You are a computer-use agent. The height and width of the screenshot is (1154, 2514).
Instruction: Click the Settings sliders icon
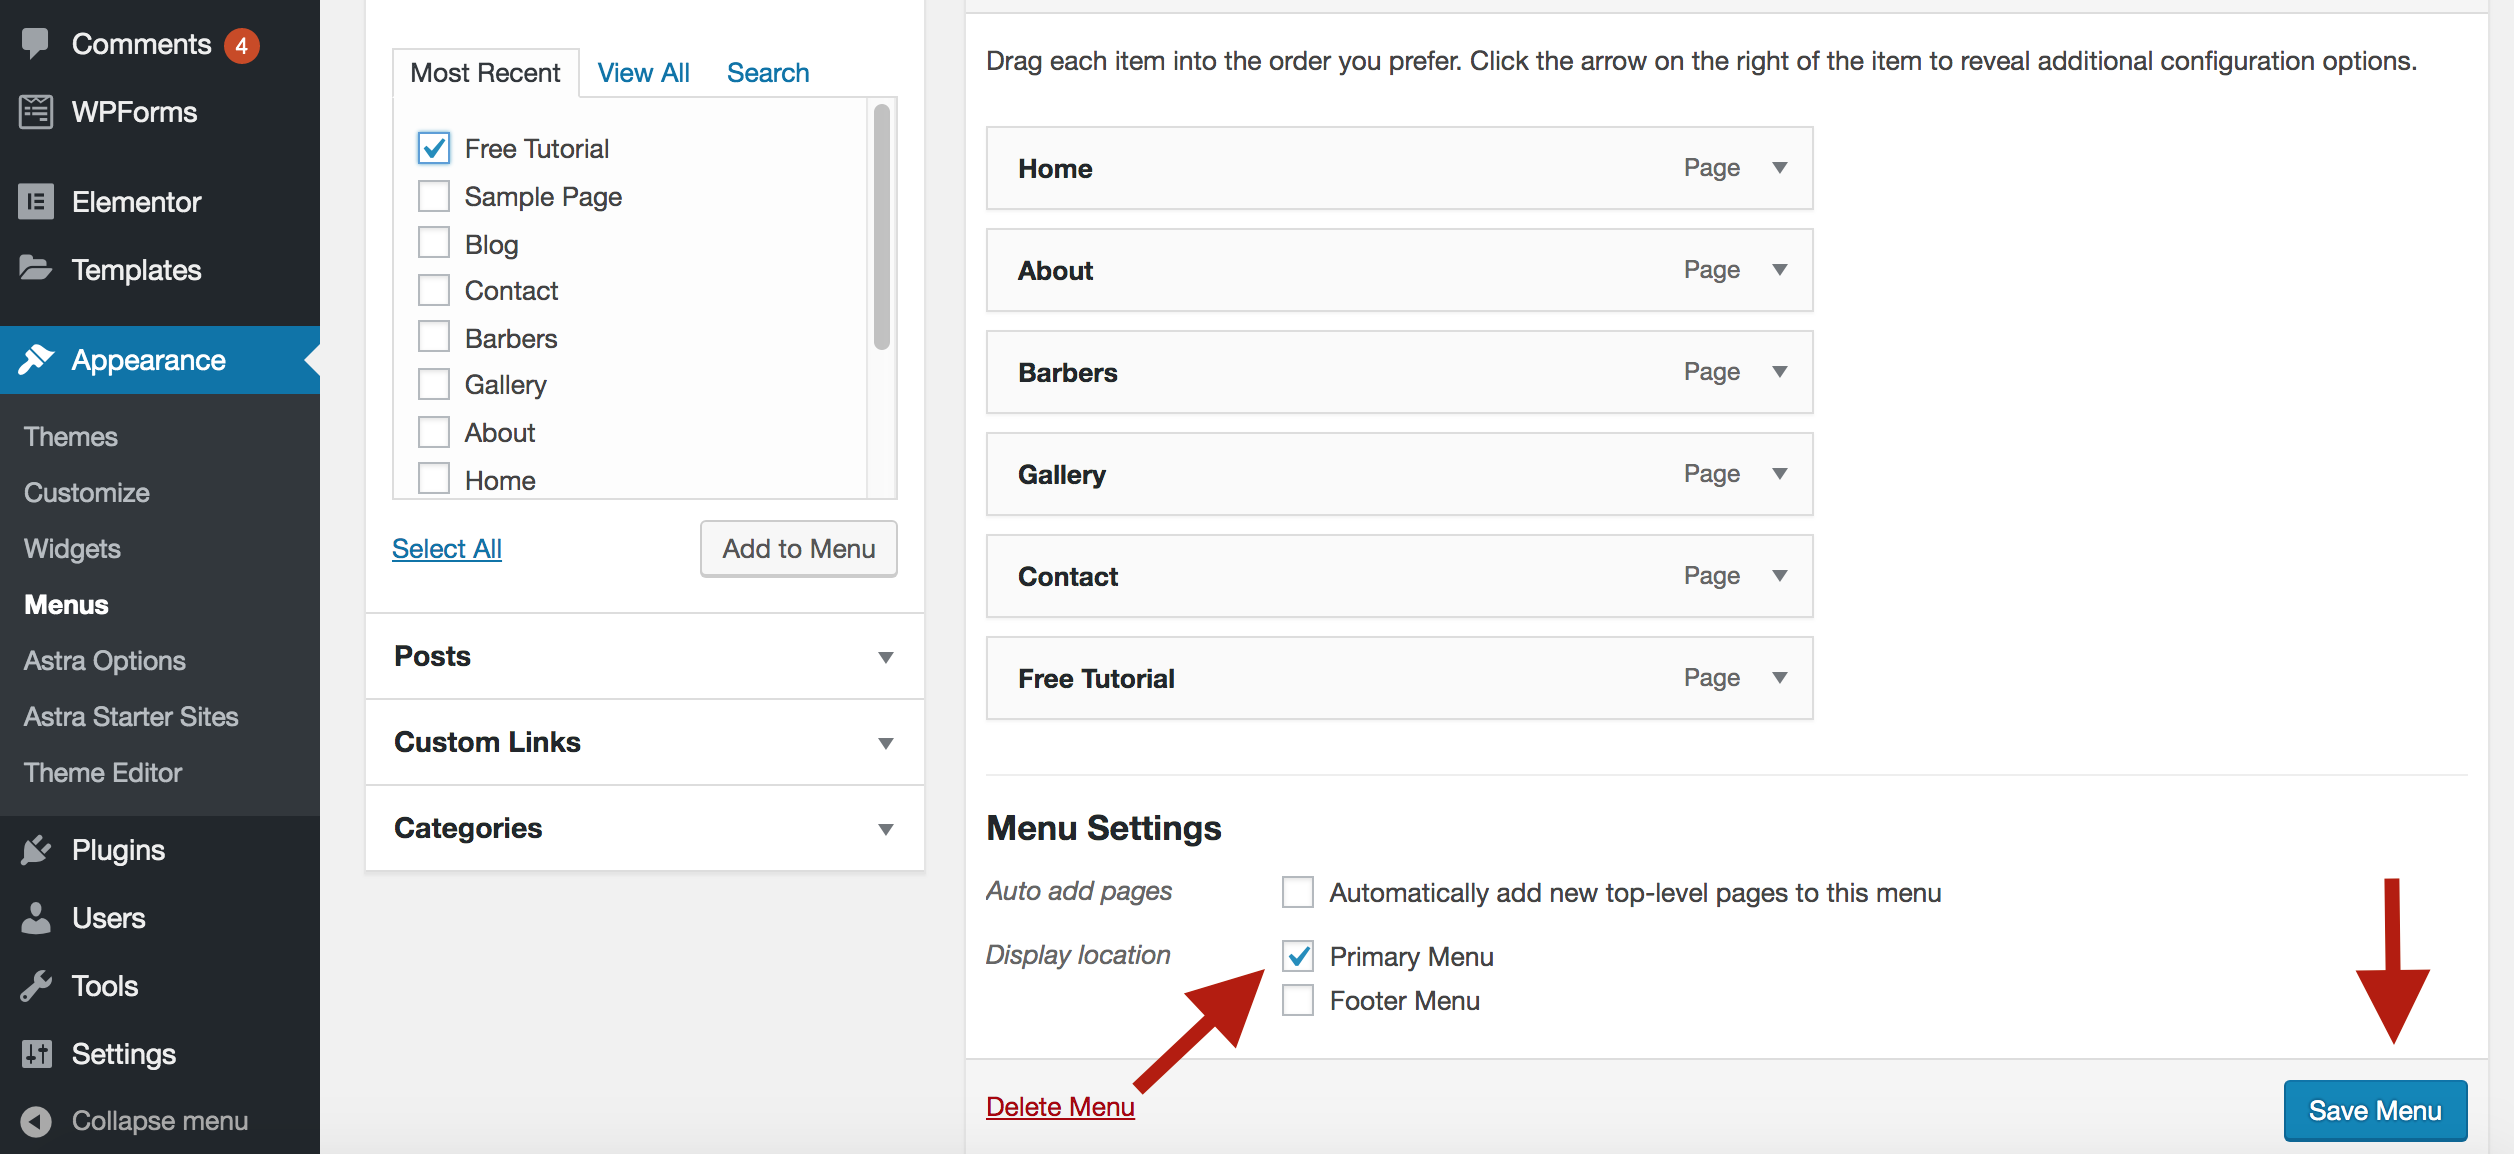click(x=36, y=1054)
